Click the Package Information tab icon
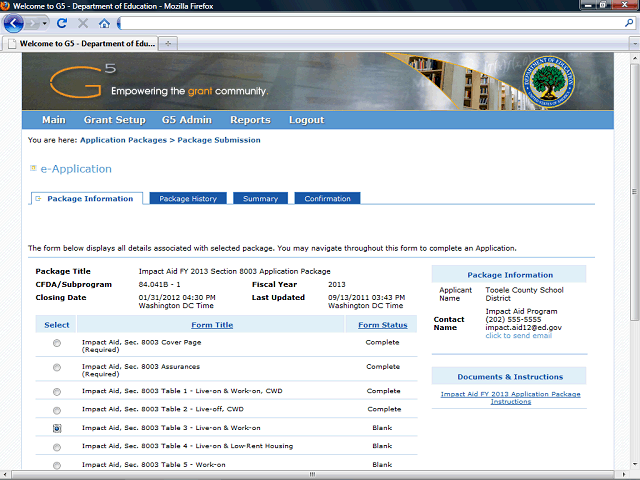Image resolution: width=640 pixels, height=480 pixels. [x=38, y=199]
